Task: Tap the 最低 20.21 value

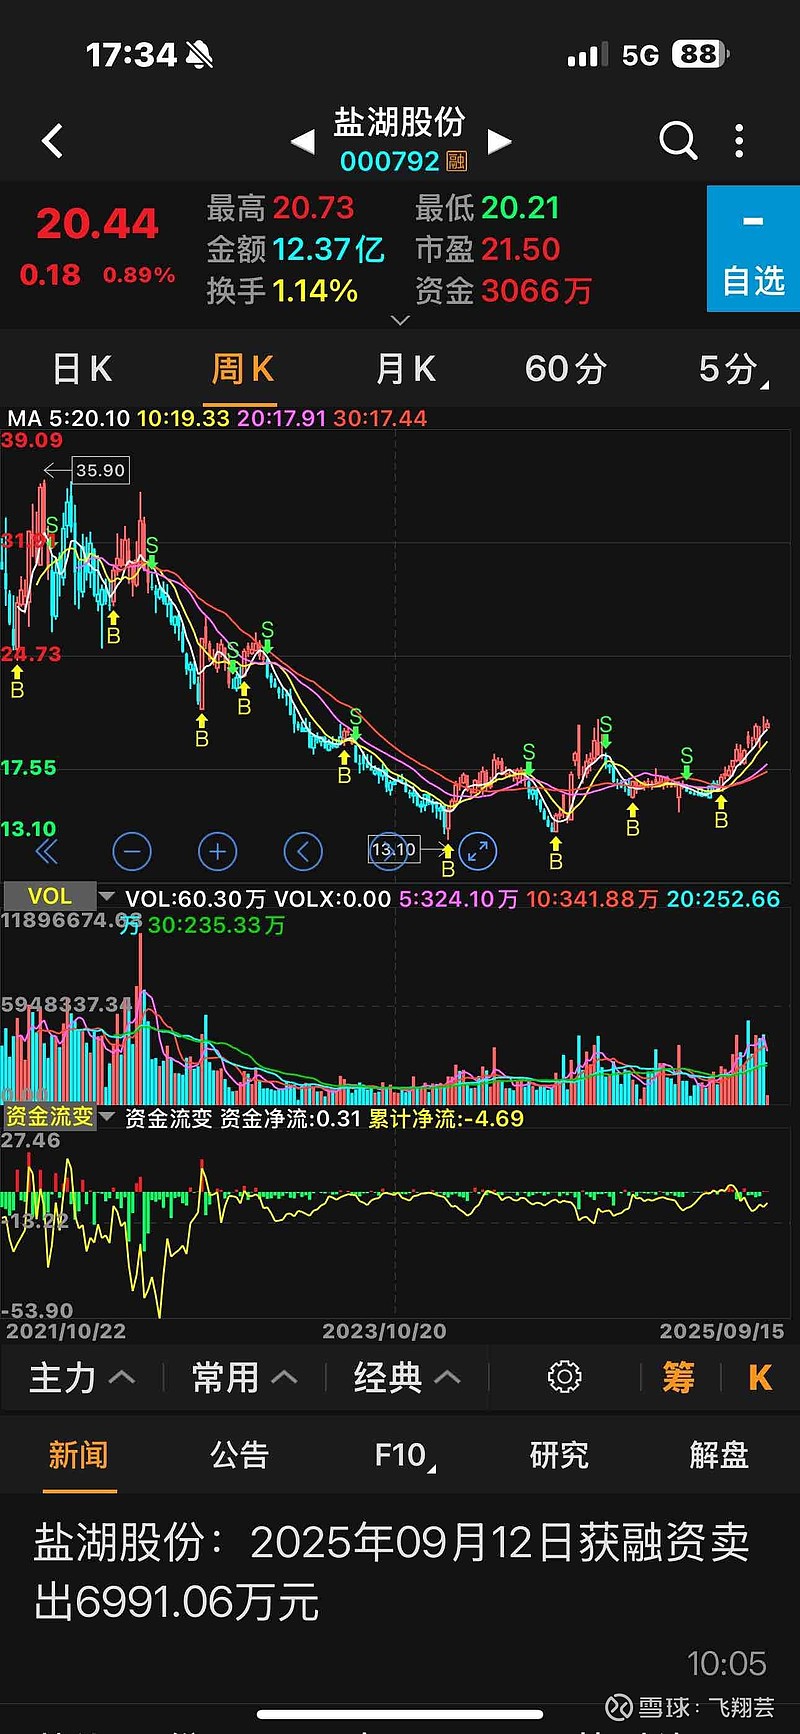Action: point(520,208)
